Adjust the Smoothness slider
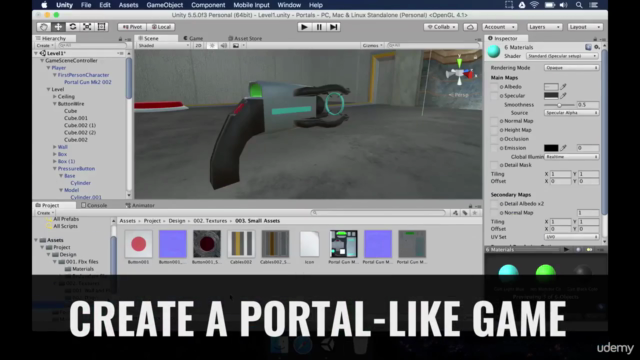640x360 pixels. click(x=559, y=105)
